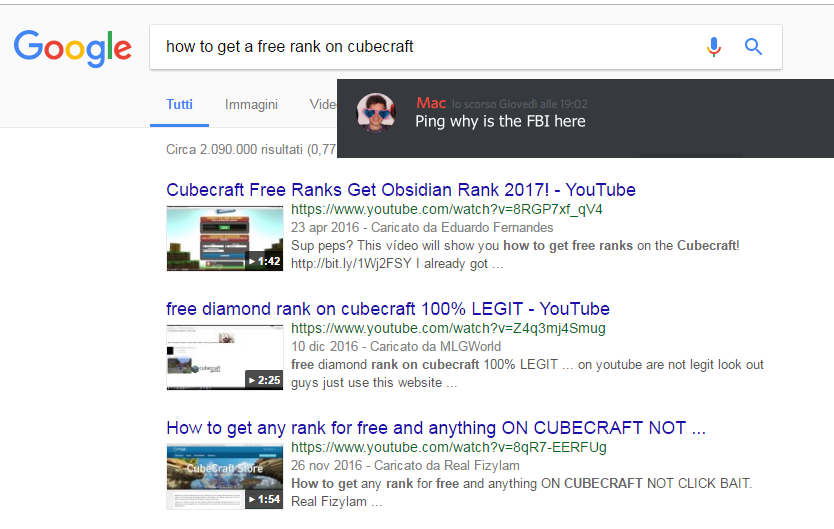Click the 'Circa 2.090.000 risultati' count text
Screen dimensions: 834x529
pos(251,149)
